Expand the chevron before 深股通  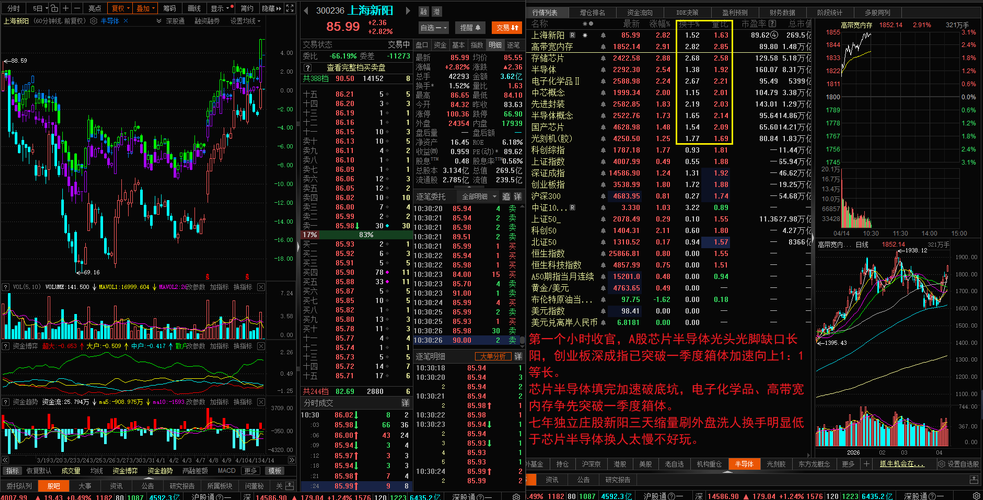159,21
